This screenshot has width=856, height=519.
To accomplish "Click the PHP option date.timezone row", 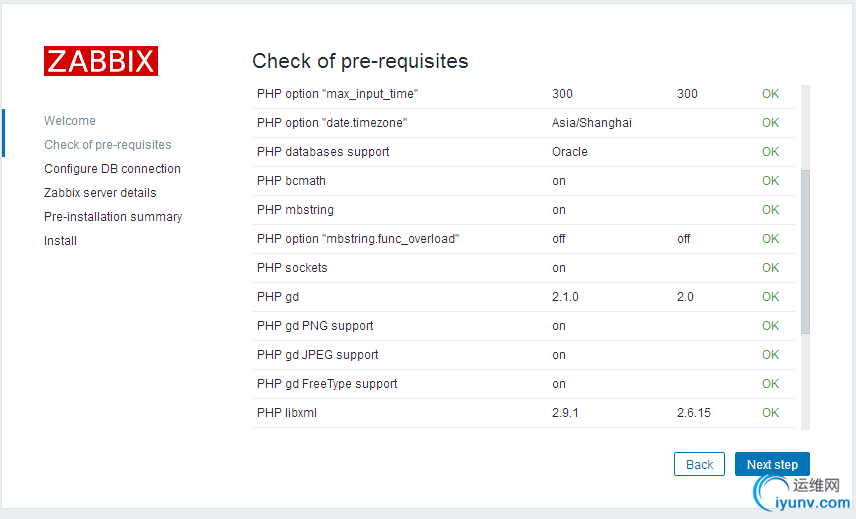I will (524, 123).
